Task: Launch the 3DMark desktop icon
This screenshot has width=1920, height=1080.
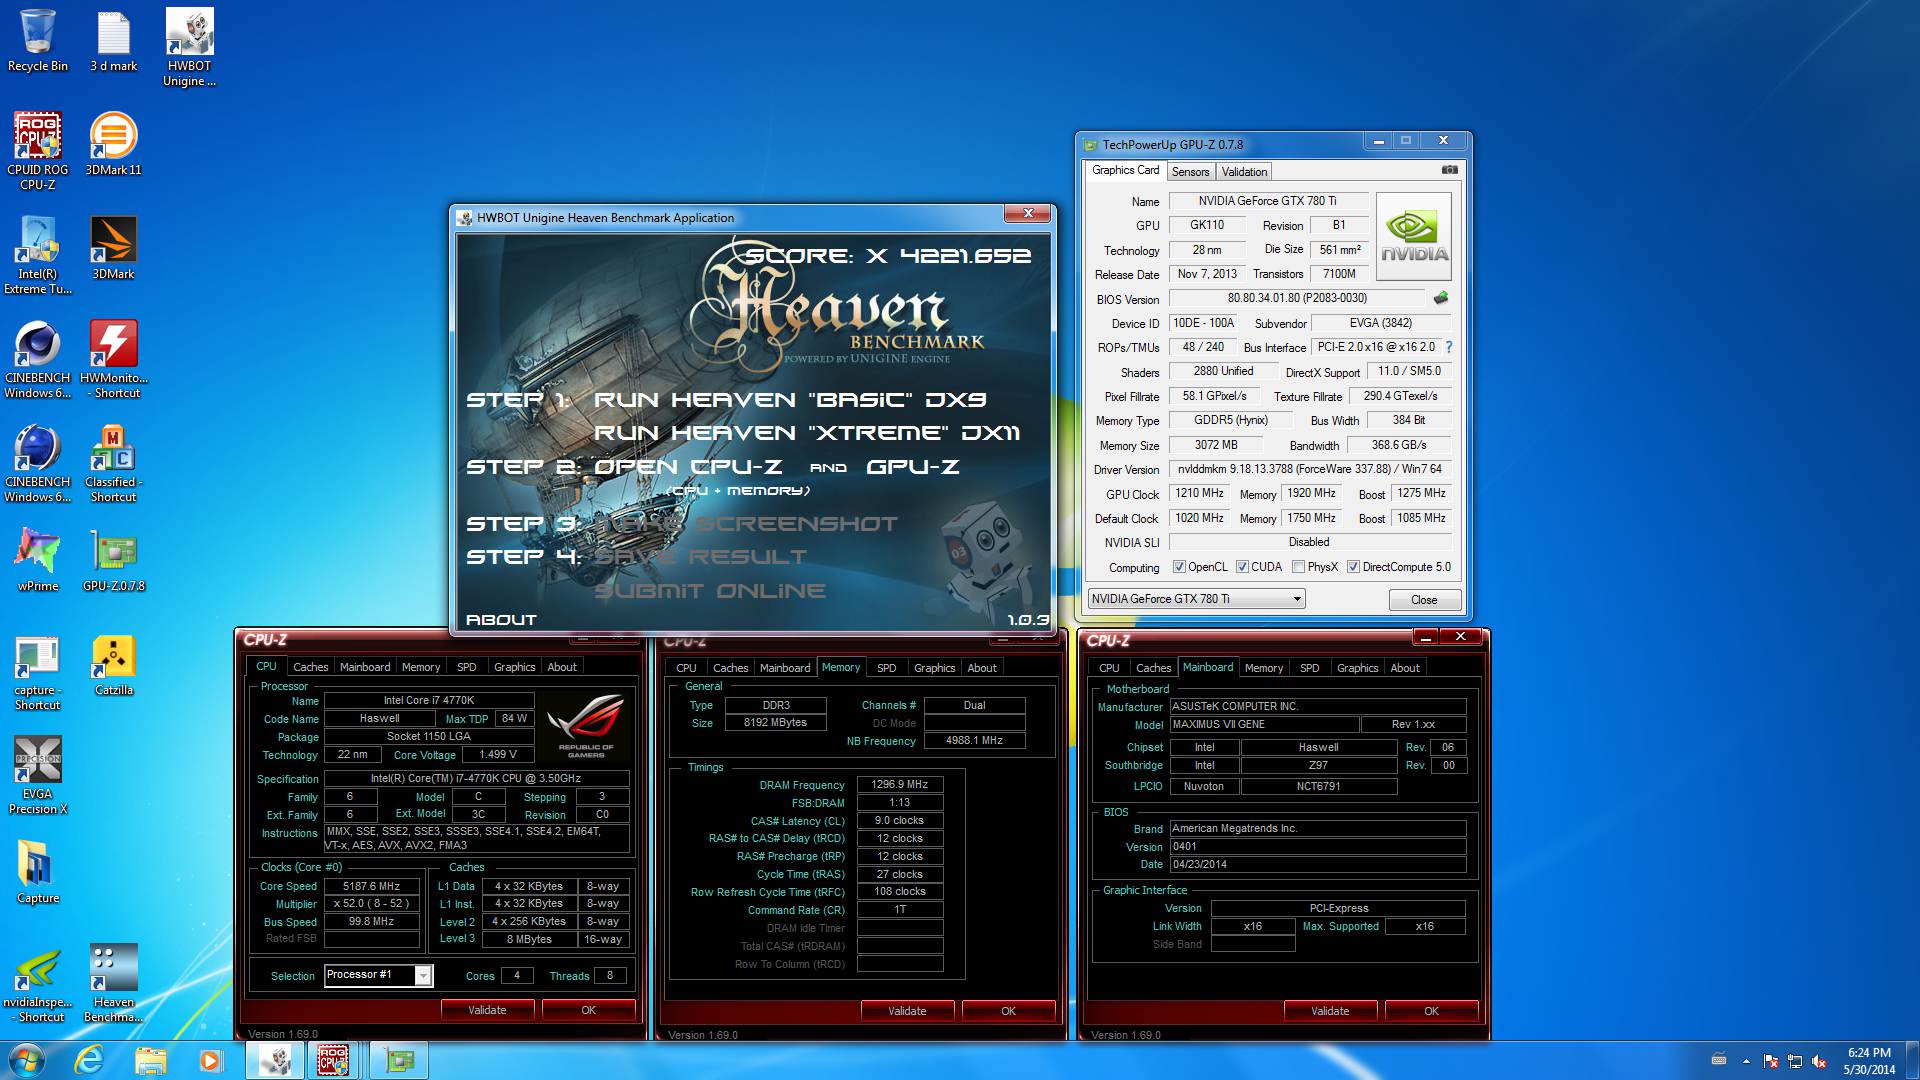Action: coord(113,247)
